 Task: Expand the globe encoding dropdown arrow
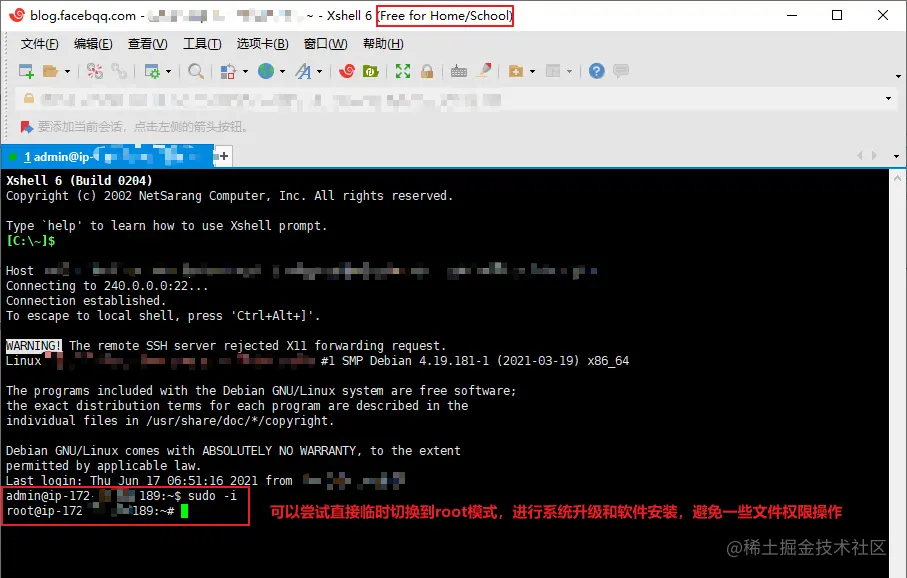click(x=282, y=71)
